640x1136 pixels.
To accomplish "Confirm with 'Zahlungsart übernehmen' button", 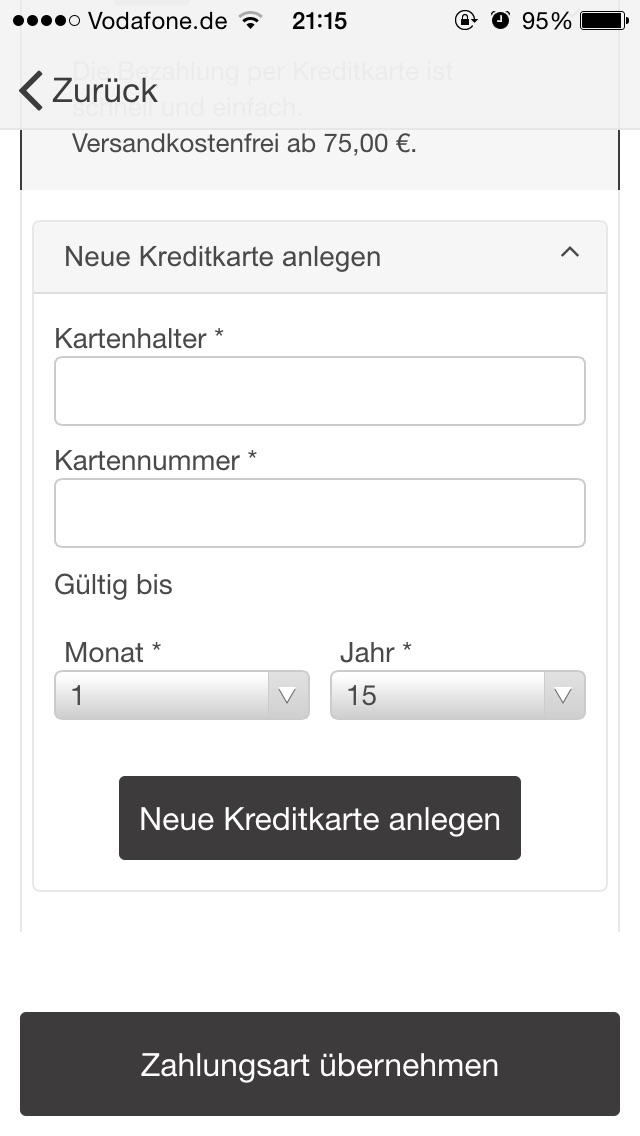I will tap(320, 1064).
